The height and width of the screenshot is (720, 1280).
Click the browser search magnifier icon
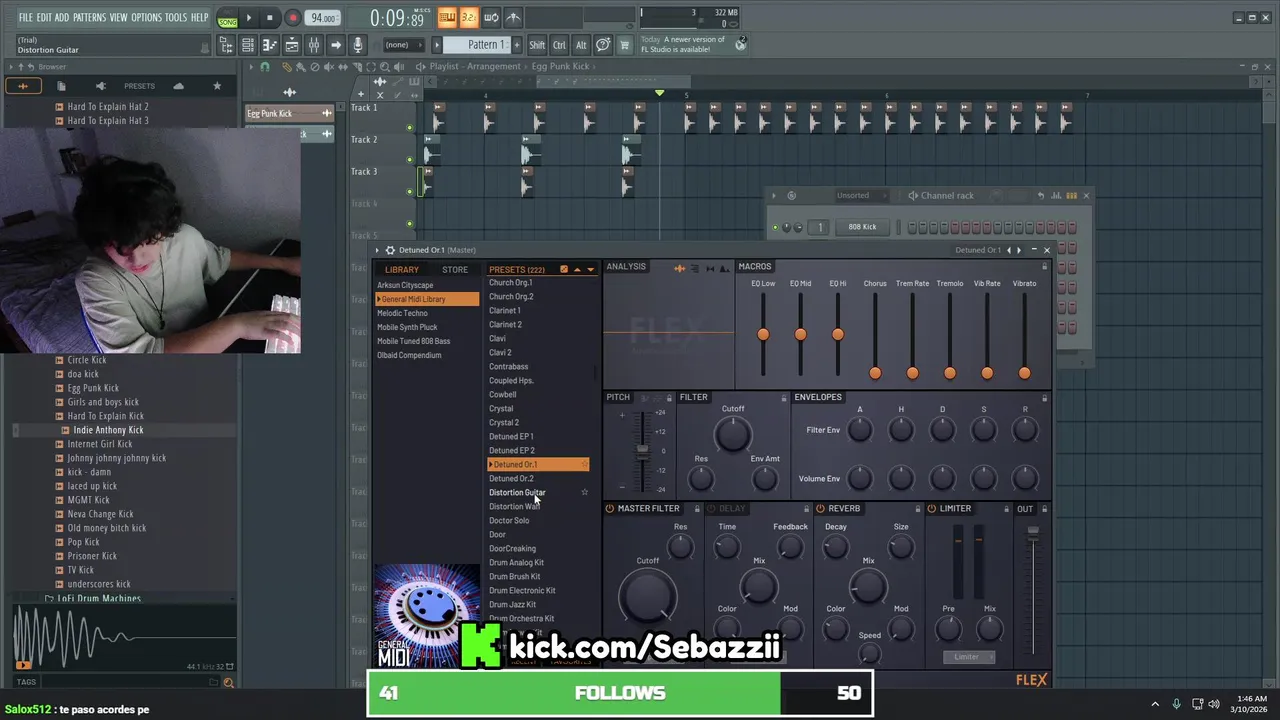(x=228, y=682)
